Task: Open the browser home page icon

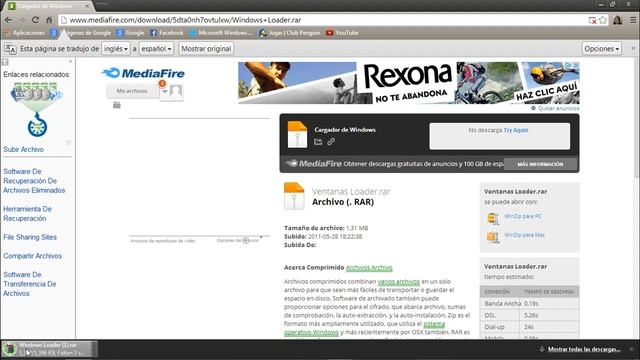Action: (49, 20)
